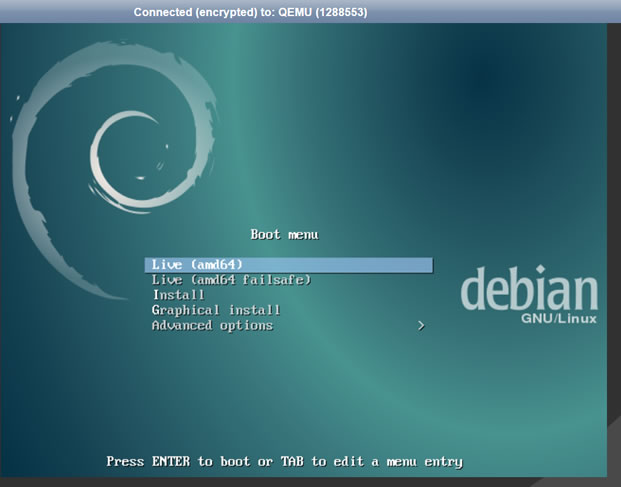Open the Advanced options submenu
The image size is (621, 487).
(212, 325)
